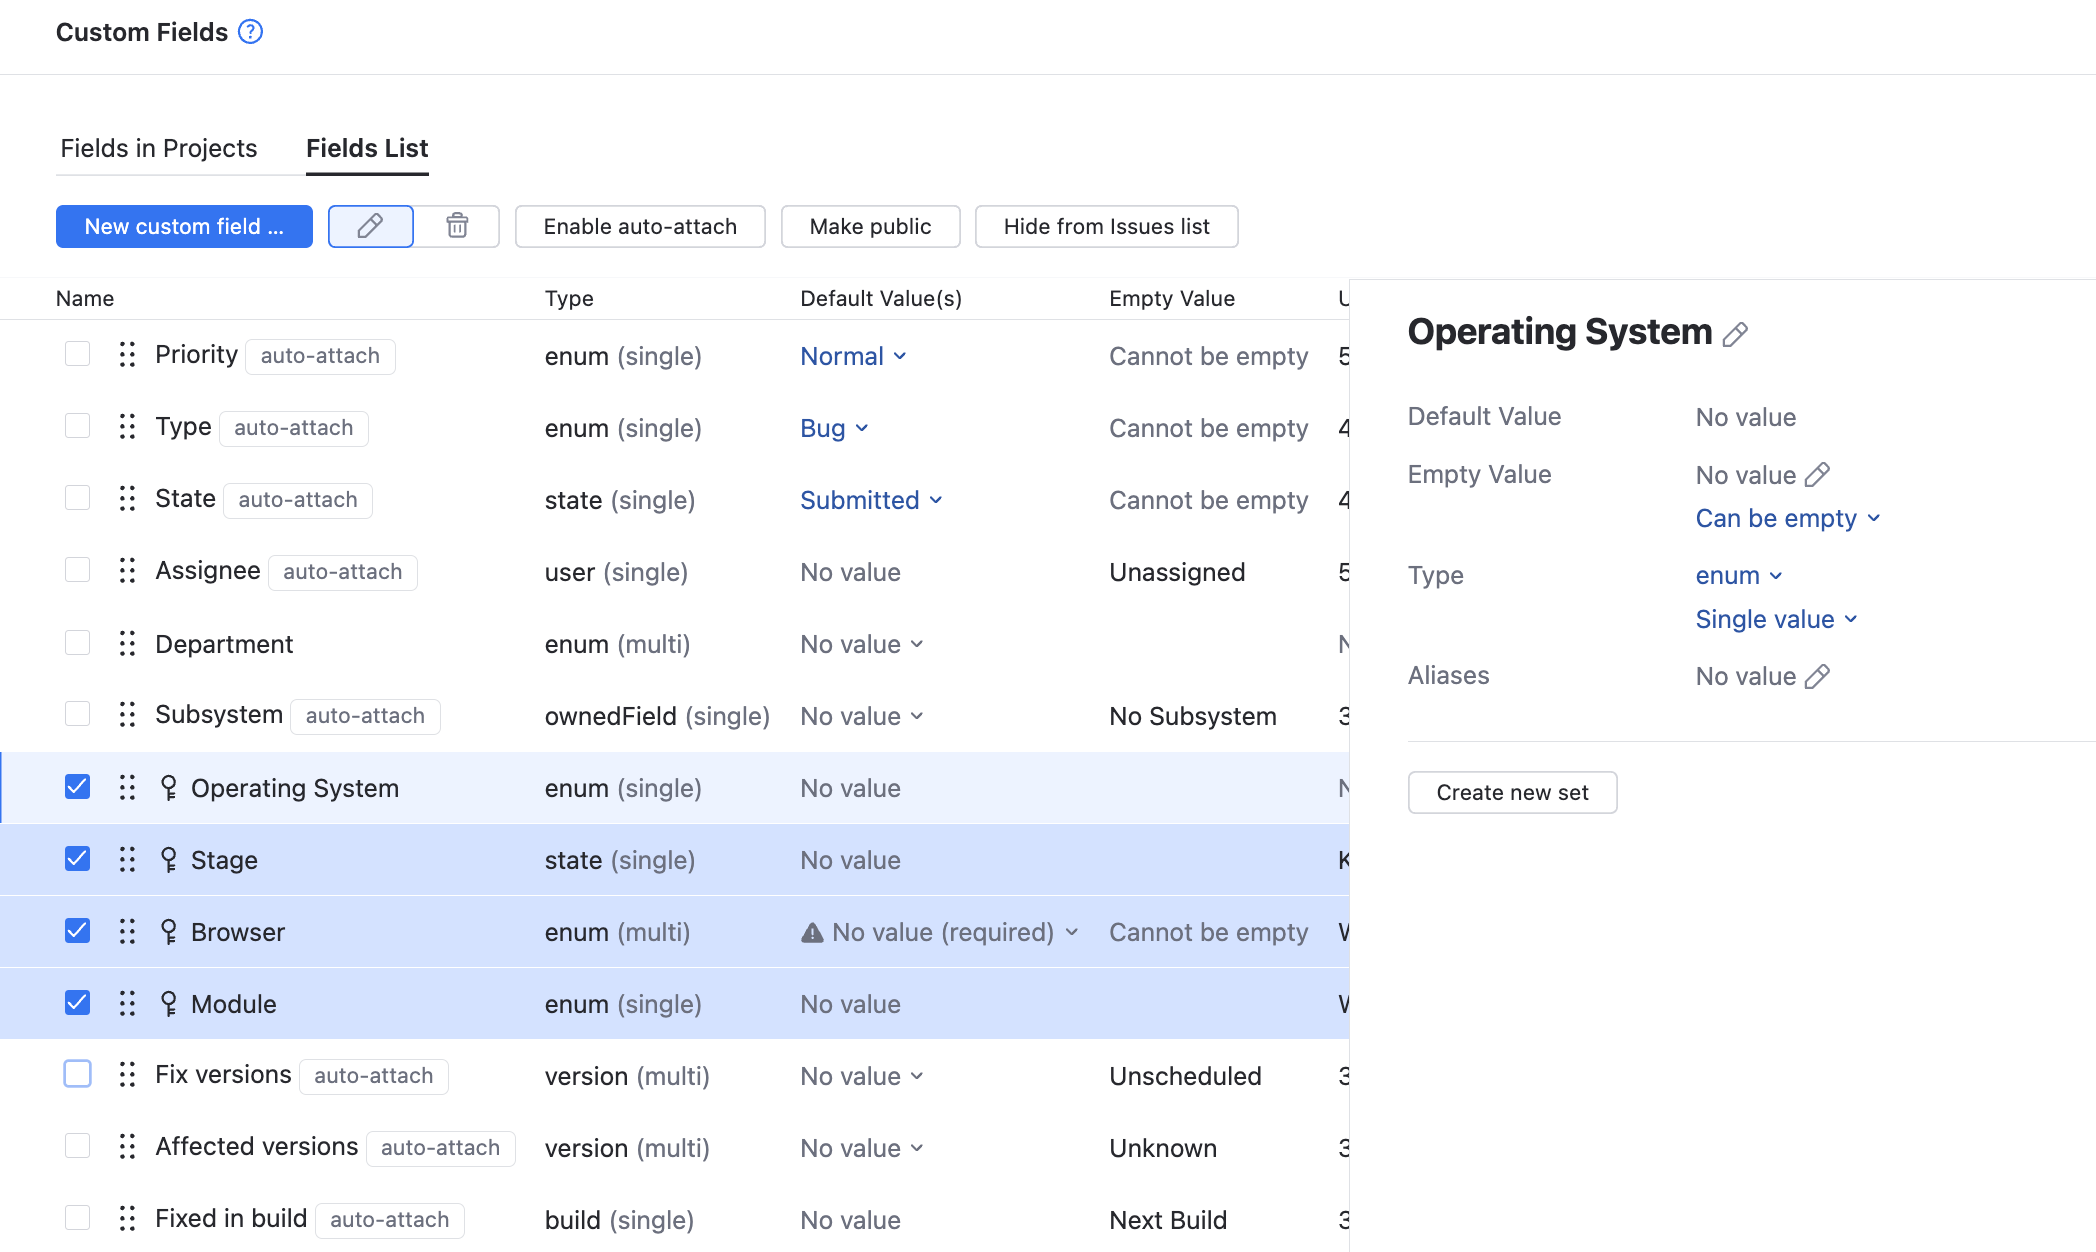The height and width of the screenshot is (1252, 2096).
Task: Open Priority default value Normal dropdown
Action: tap(853, 356)
